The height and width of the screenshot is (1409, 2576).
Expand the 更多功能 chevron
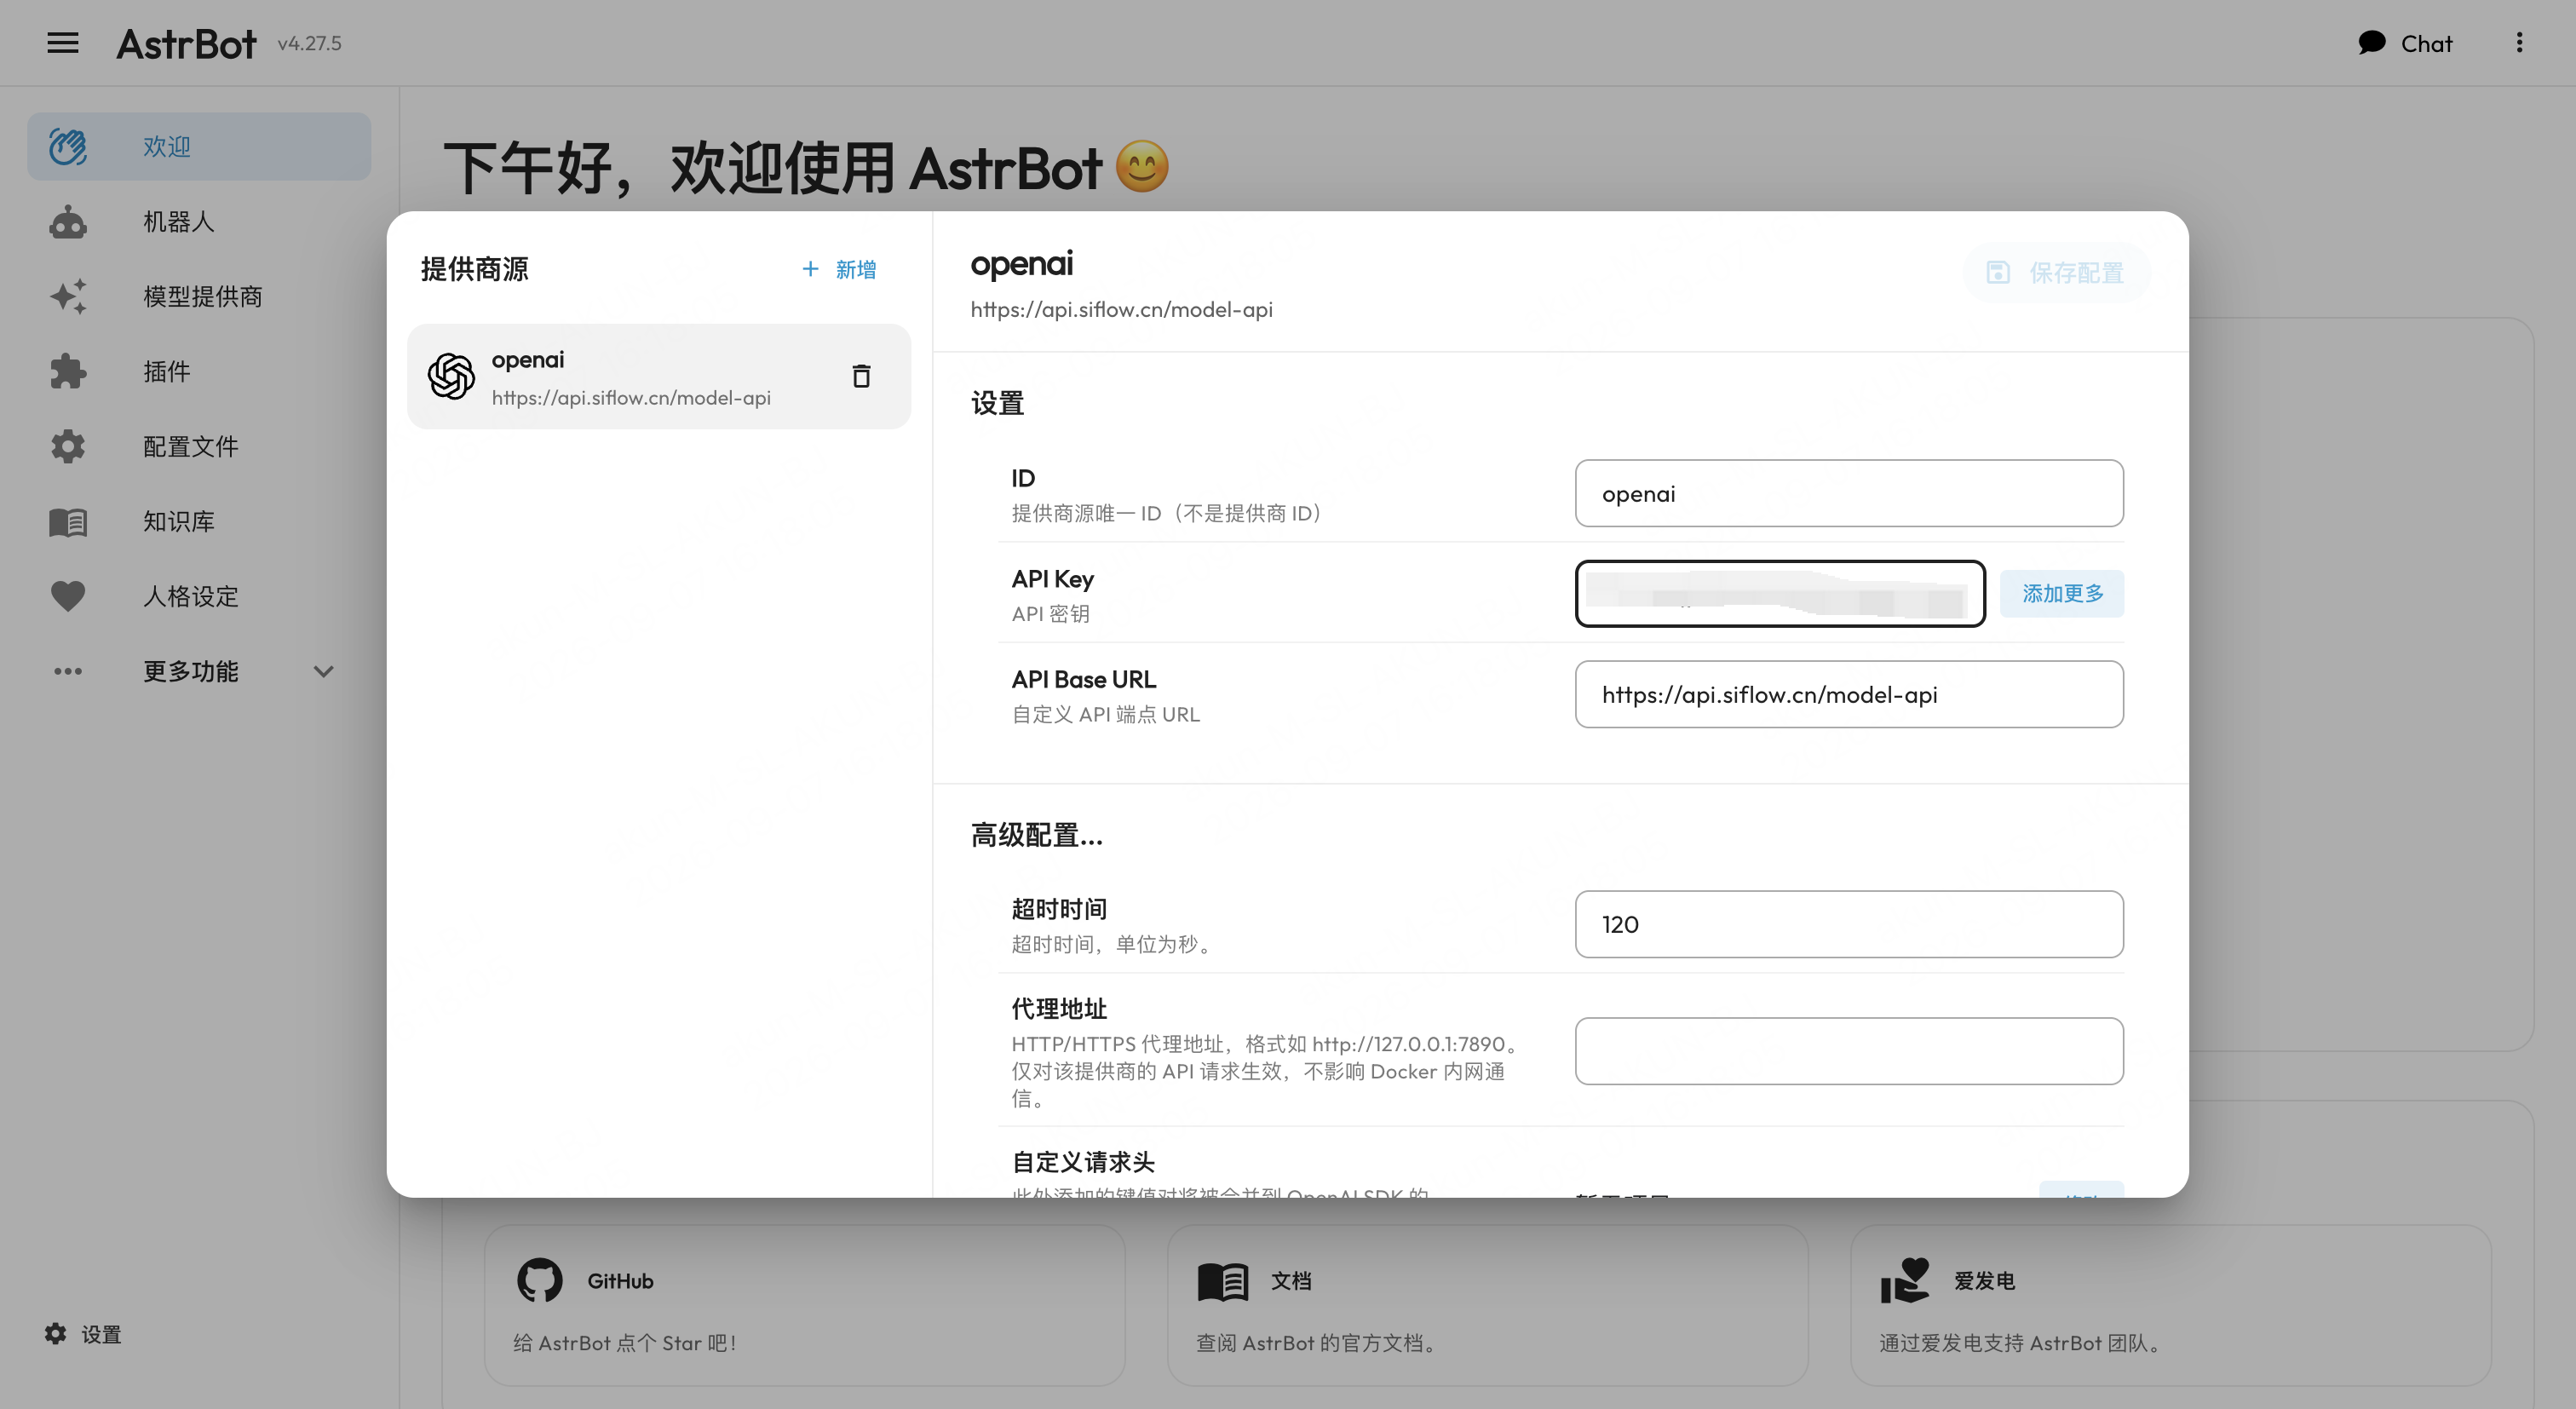click(323, 672)
